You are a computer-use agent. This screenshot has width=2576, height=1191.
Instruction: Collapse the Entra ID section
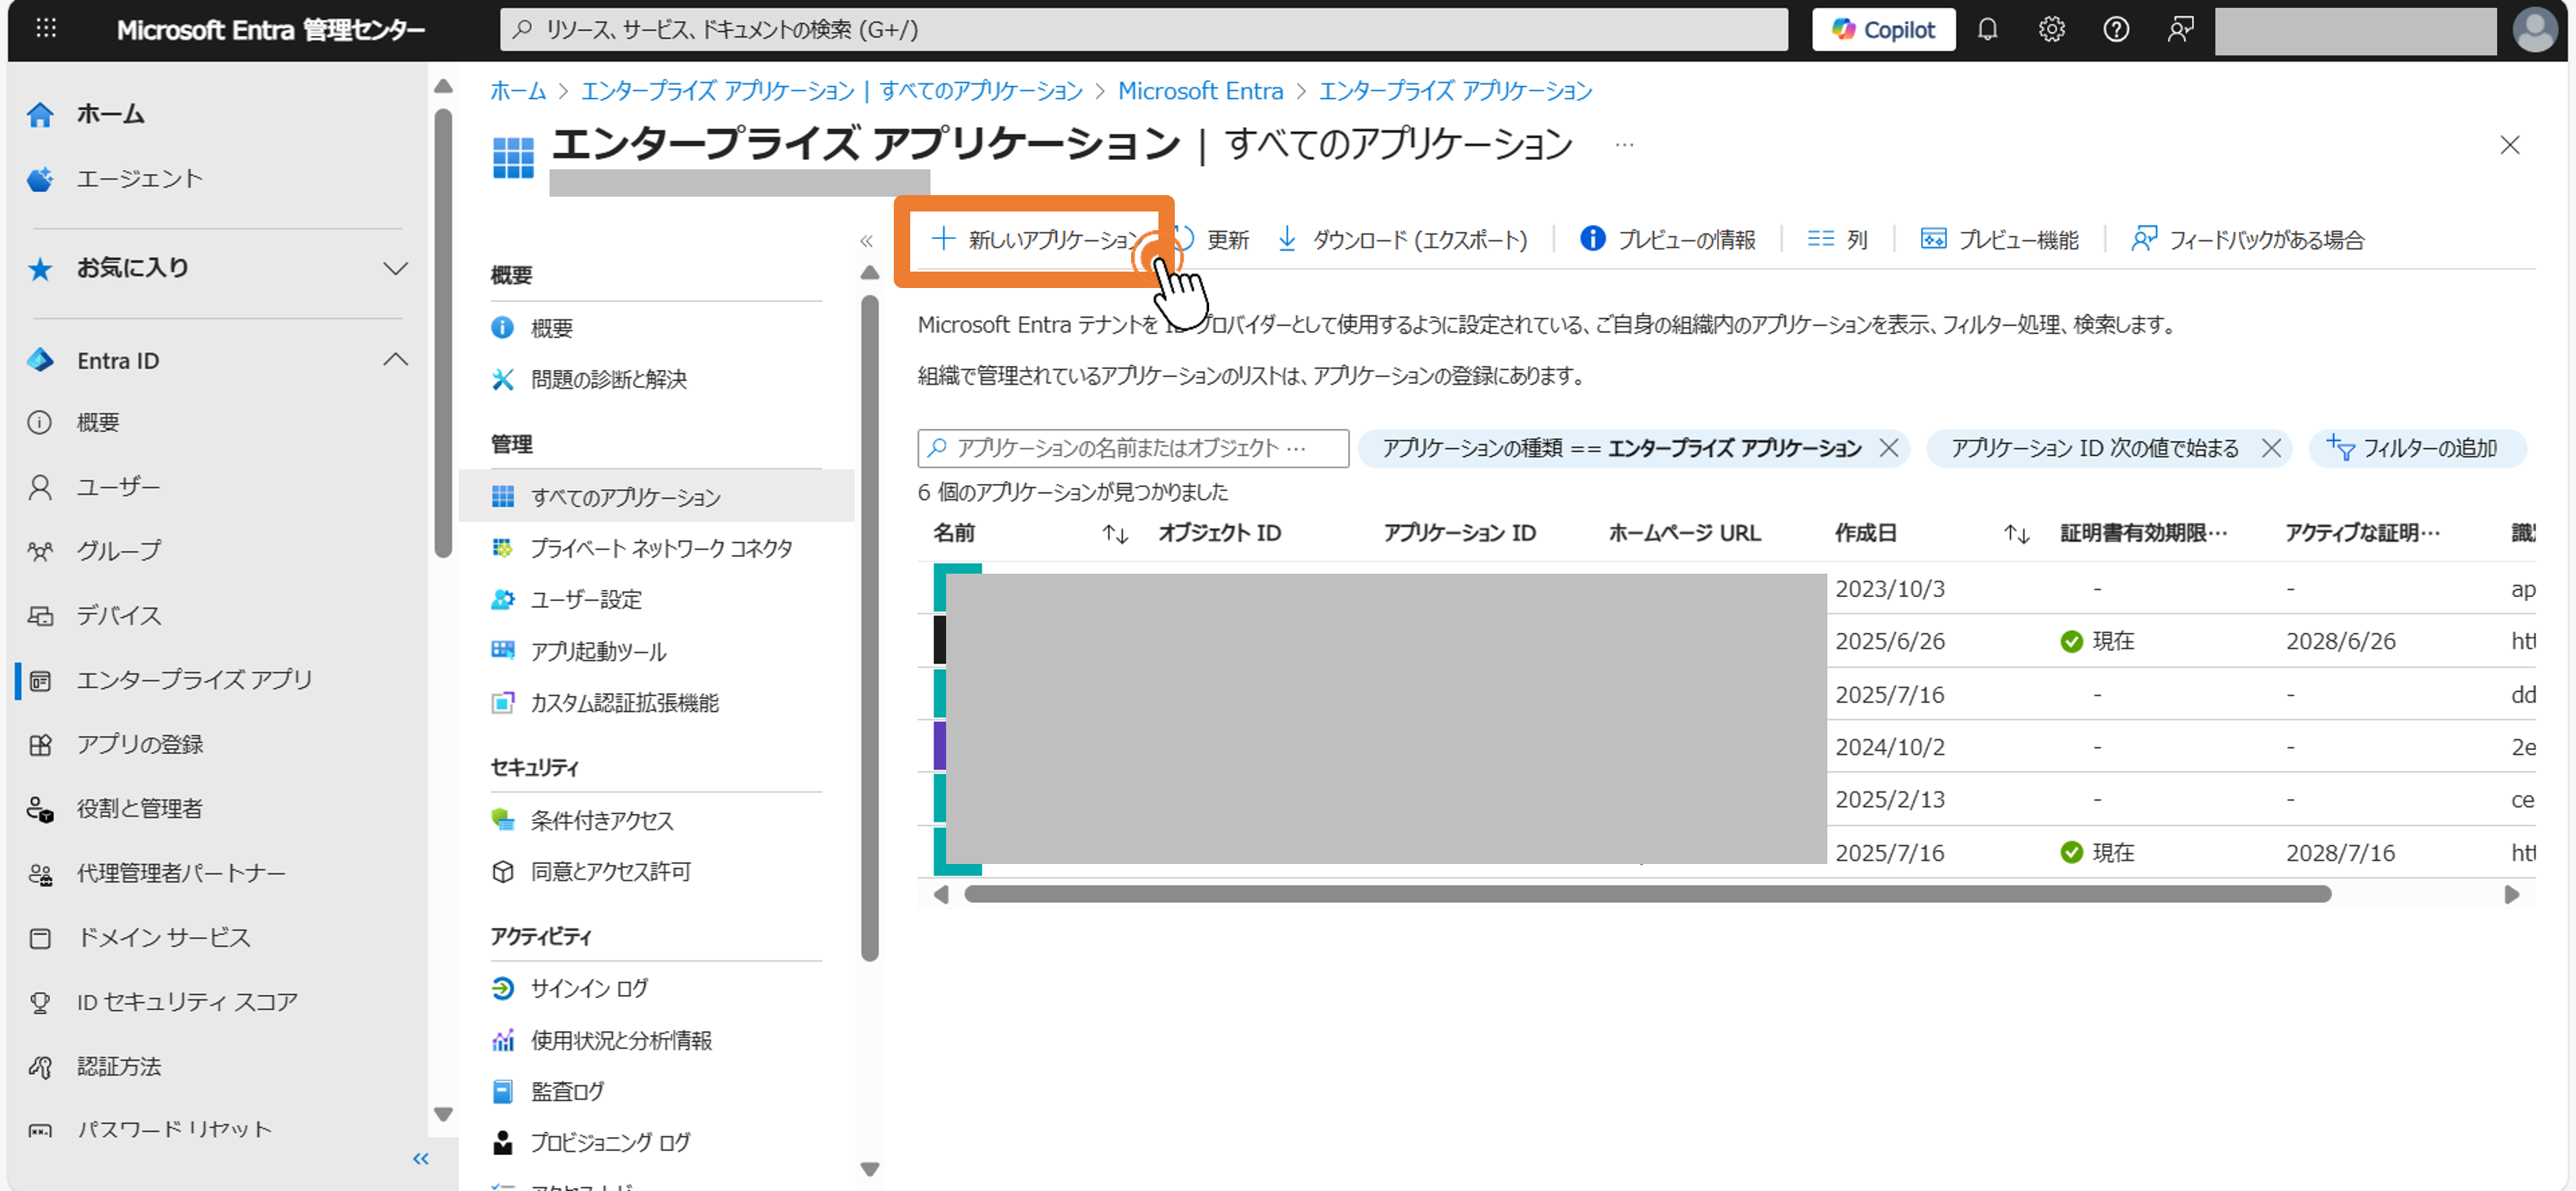[x=395, y=360]
